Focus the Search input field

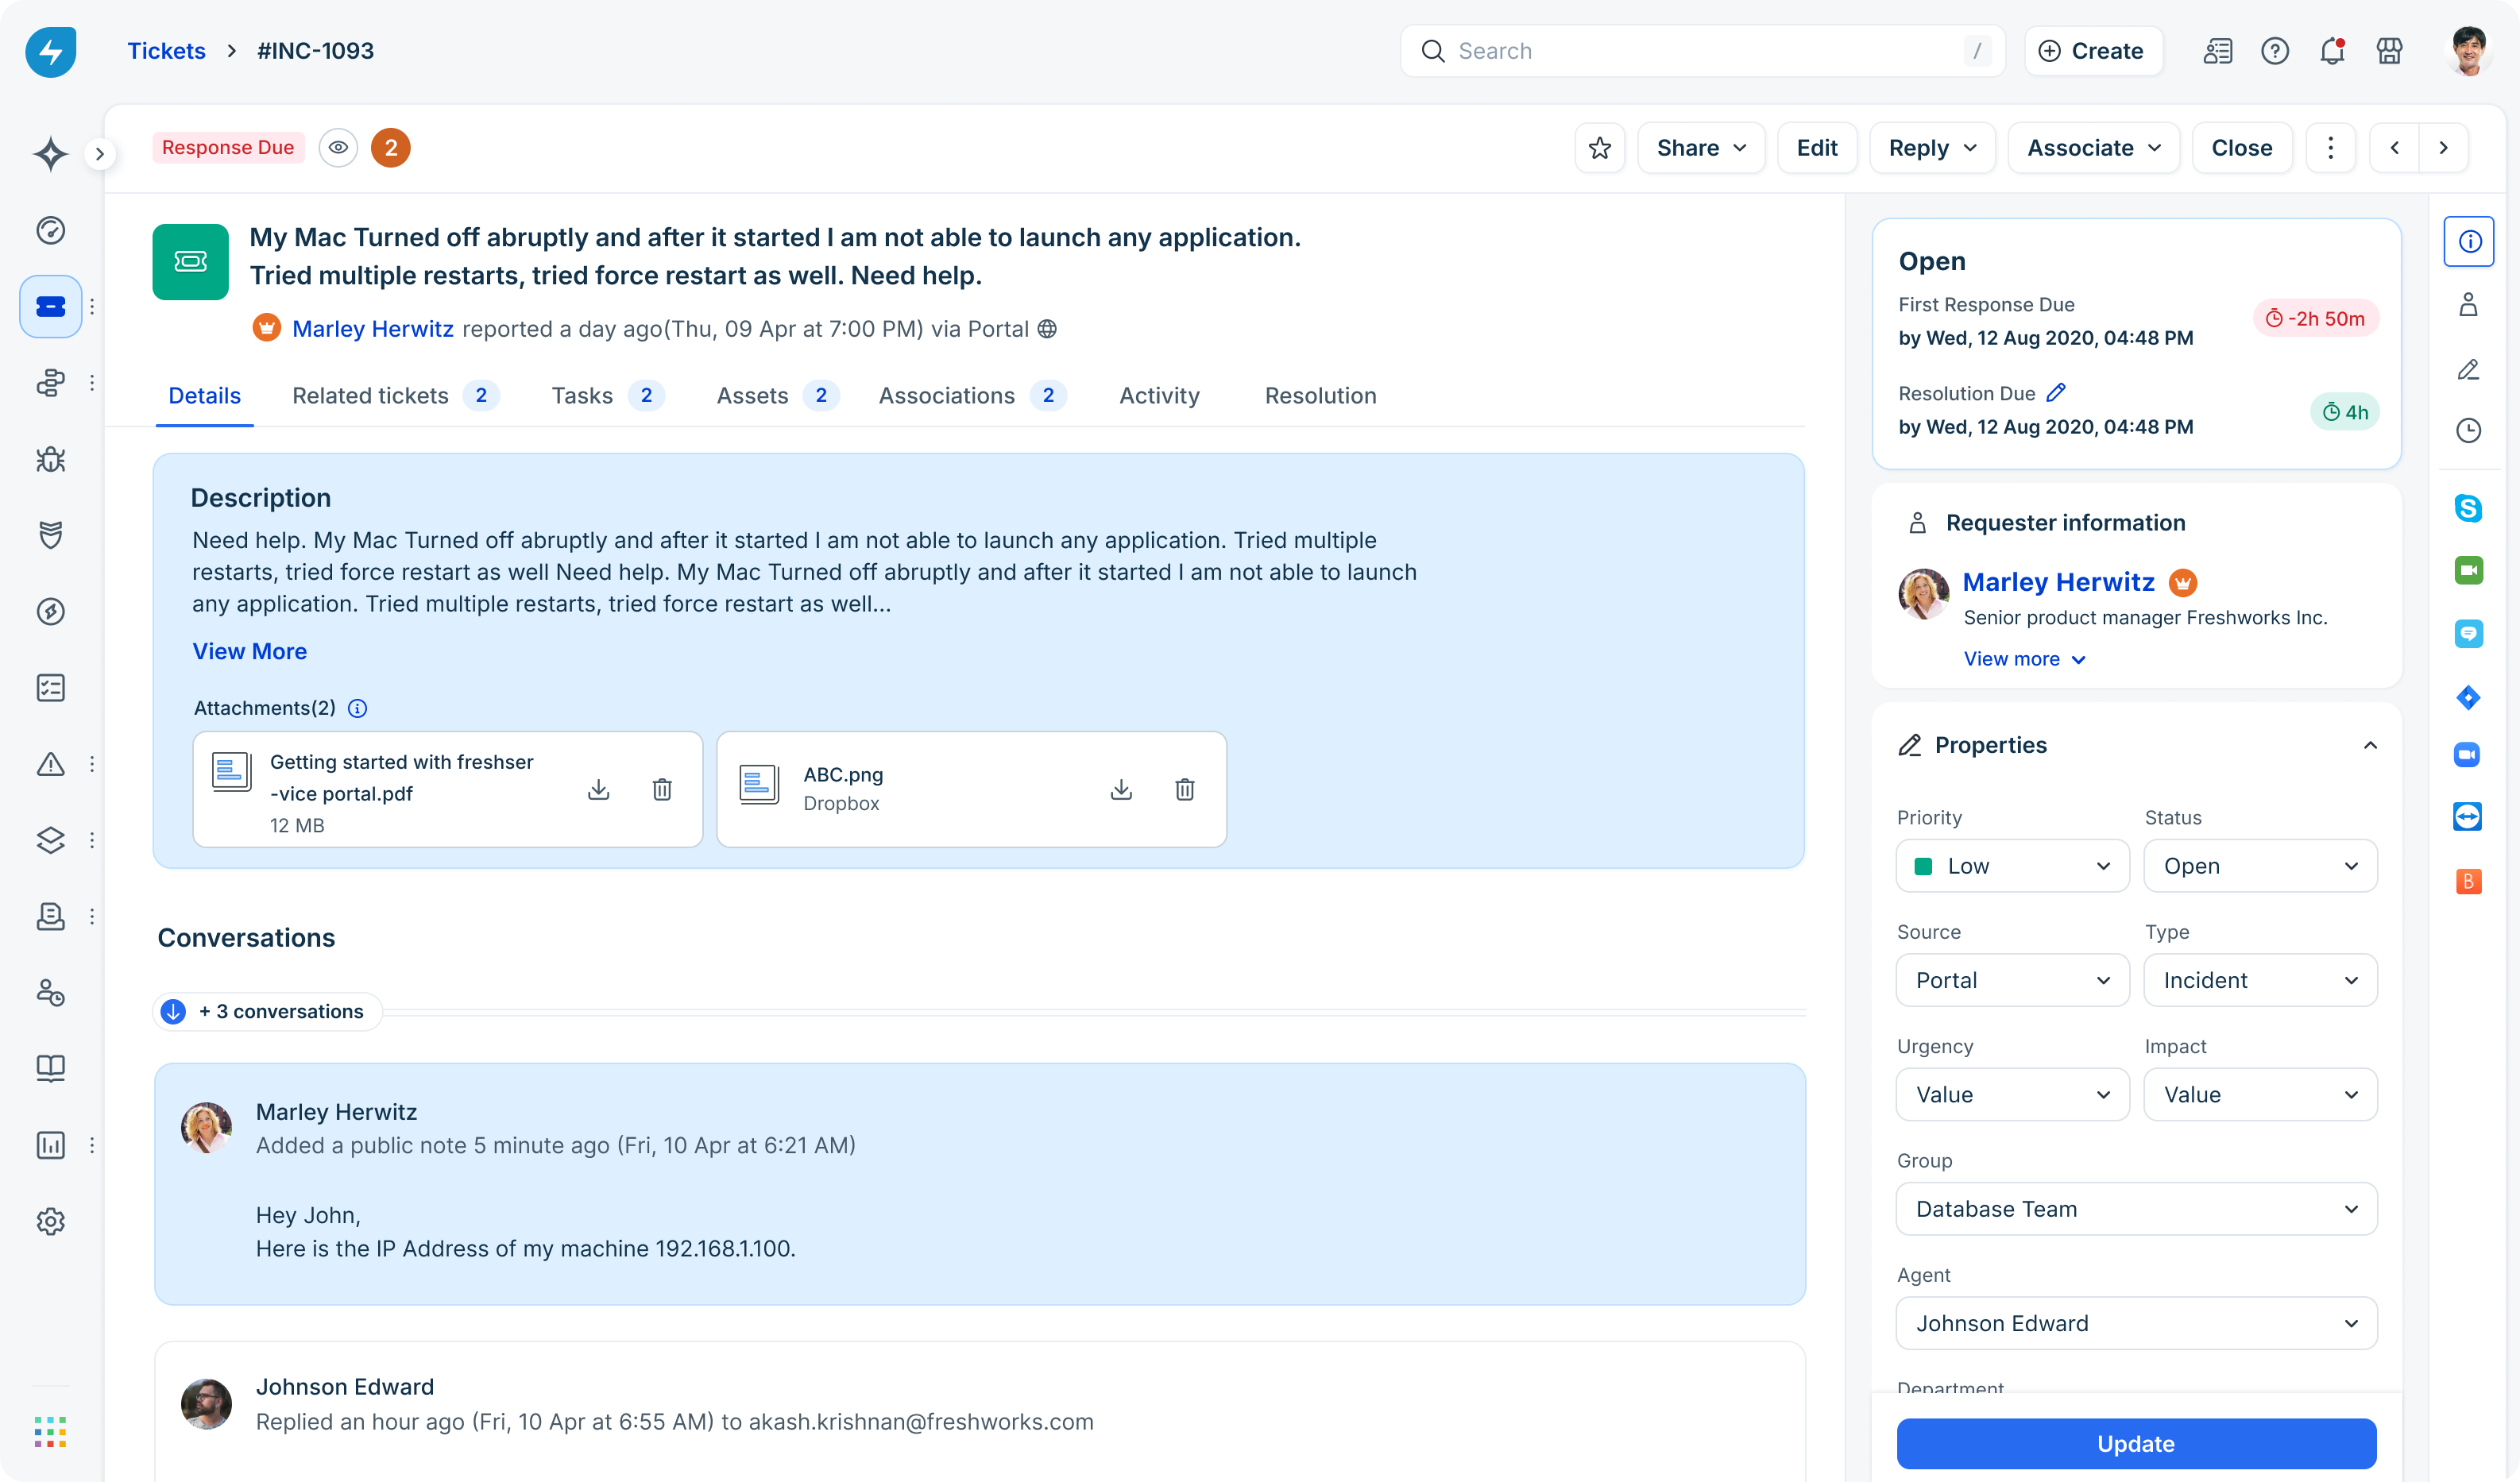tap(1700, 51)
